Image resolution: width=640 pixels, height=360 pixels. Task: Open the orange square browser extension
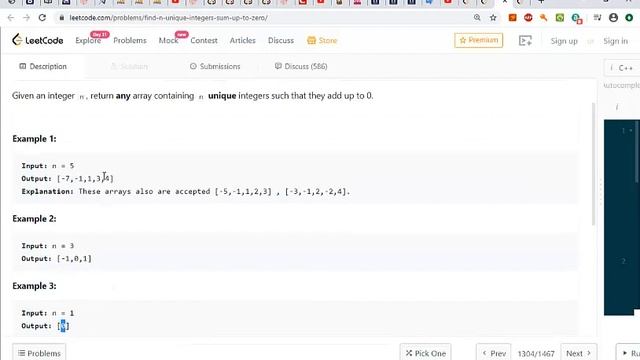click(512, 18)
